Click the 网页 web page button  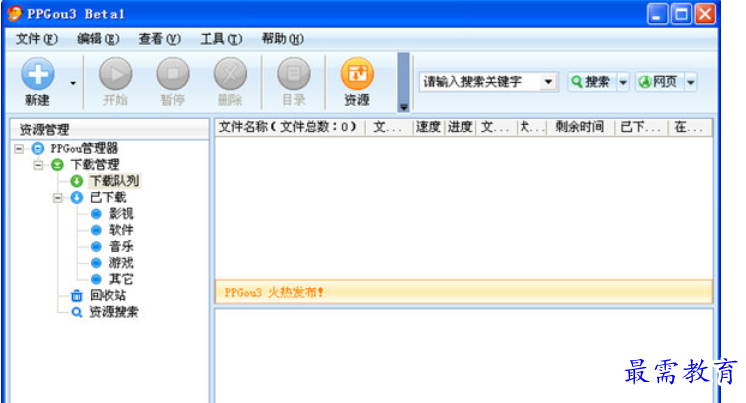(659, 82)
